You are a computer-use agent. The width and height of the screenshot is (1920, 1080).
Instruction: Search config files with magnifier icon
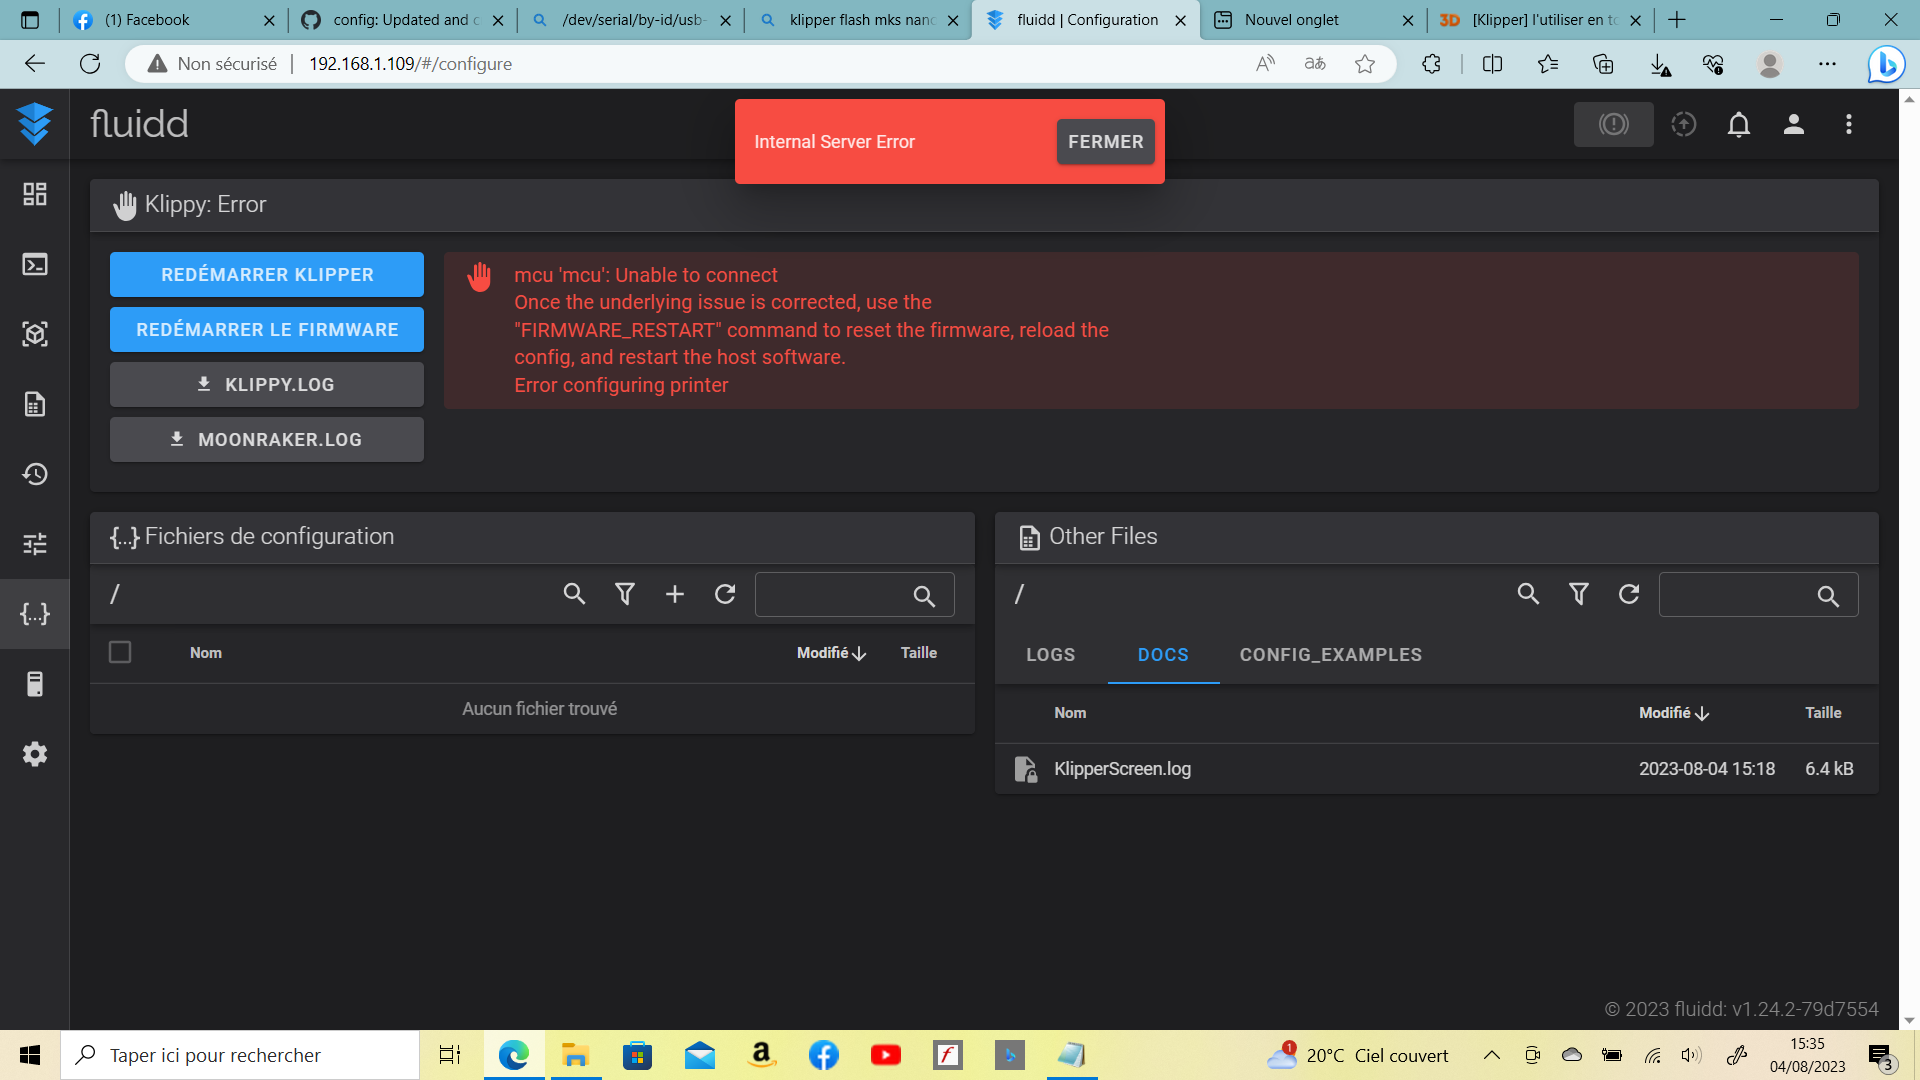(x=574, y=594)
